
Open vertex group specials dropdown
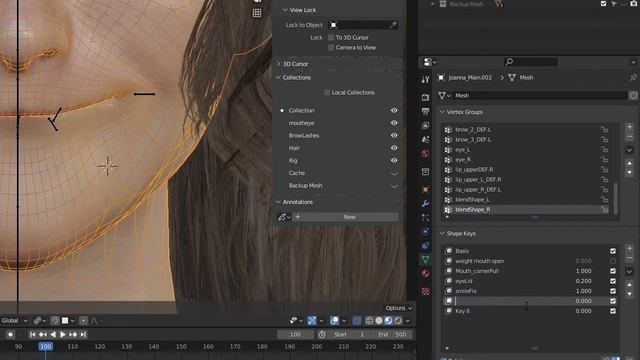tap(629, 150)
